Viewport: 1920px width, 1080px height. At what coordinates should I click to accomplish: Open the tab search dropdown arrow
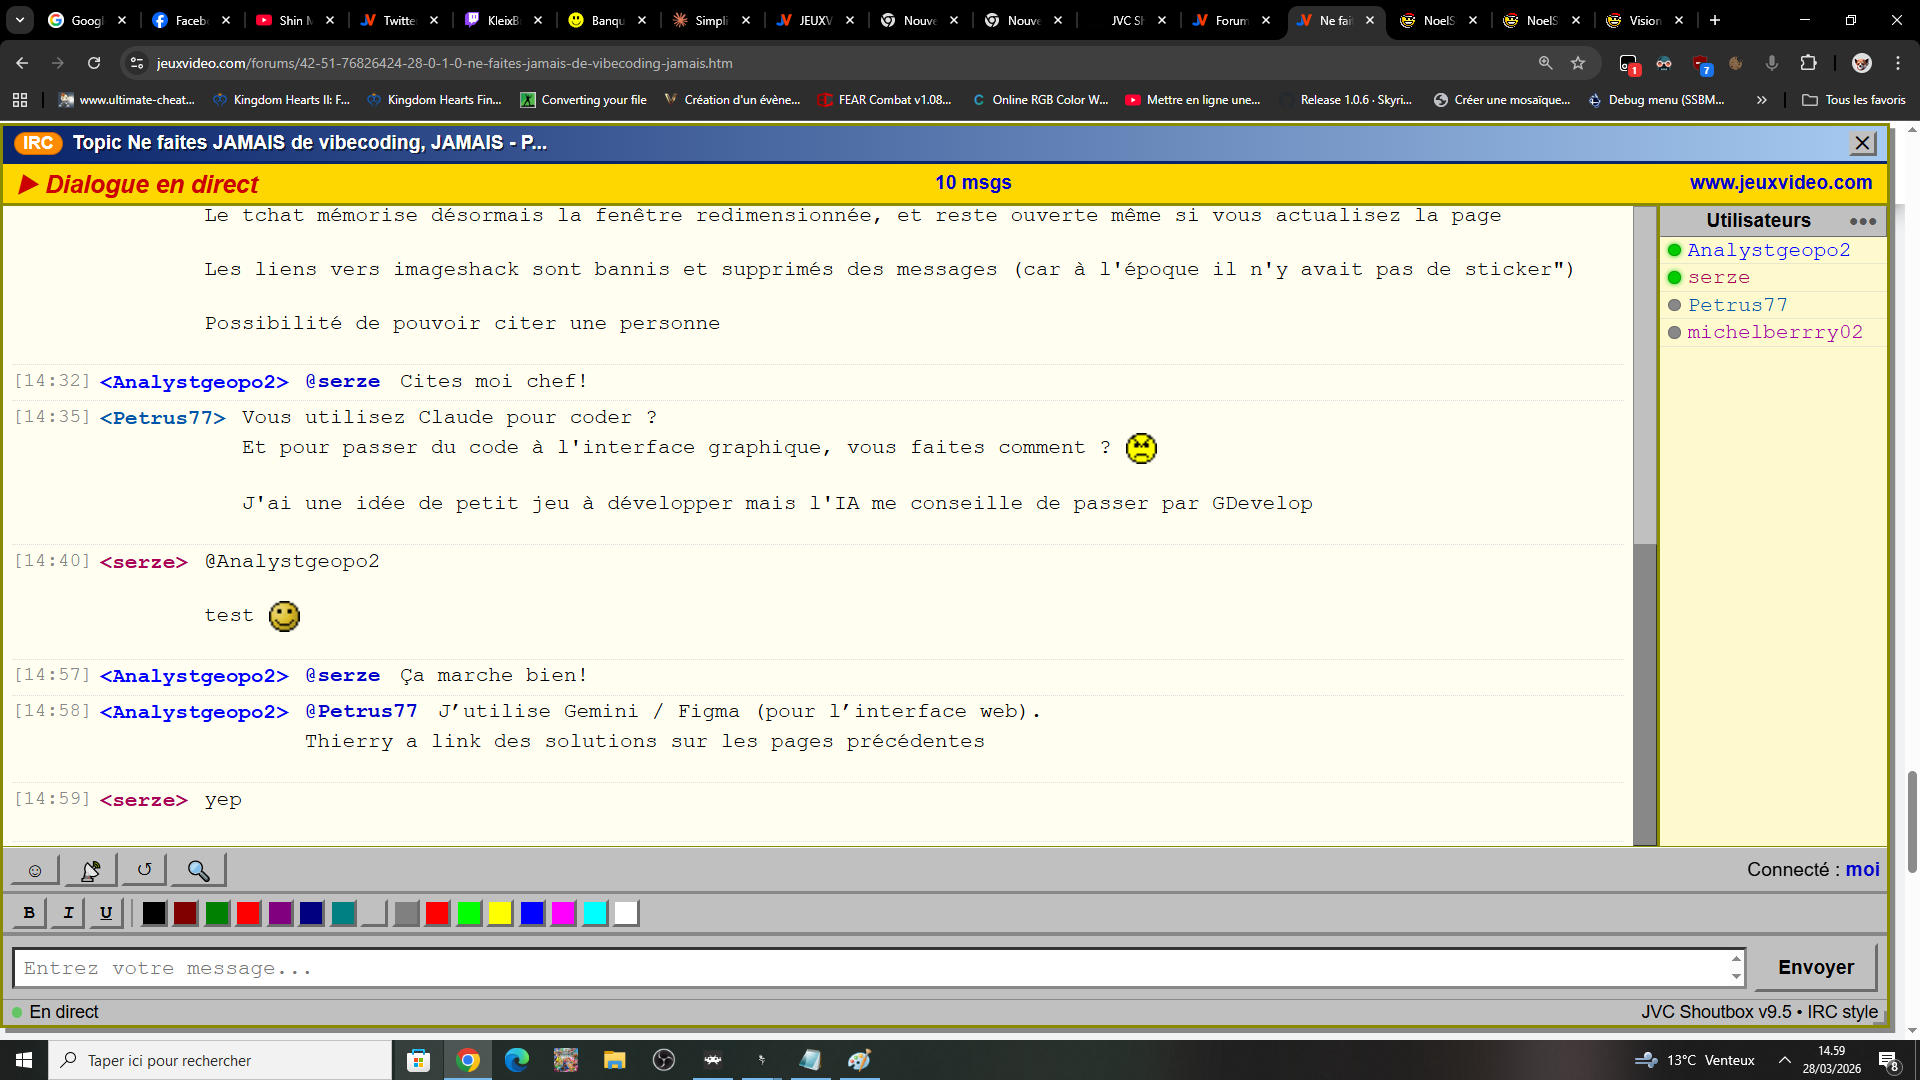[x=20, y=20]
